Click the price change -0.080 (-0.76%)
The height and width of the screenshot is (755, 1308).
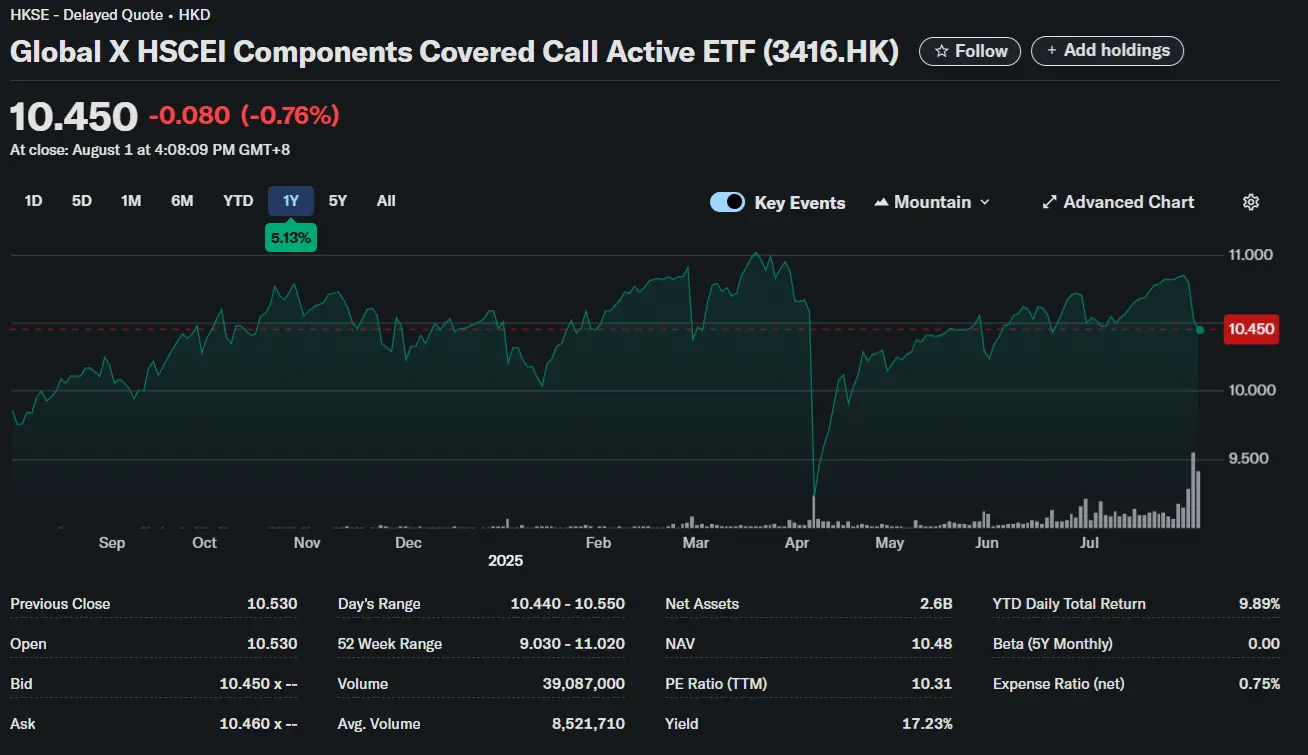[x=244, y=116]
